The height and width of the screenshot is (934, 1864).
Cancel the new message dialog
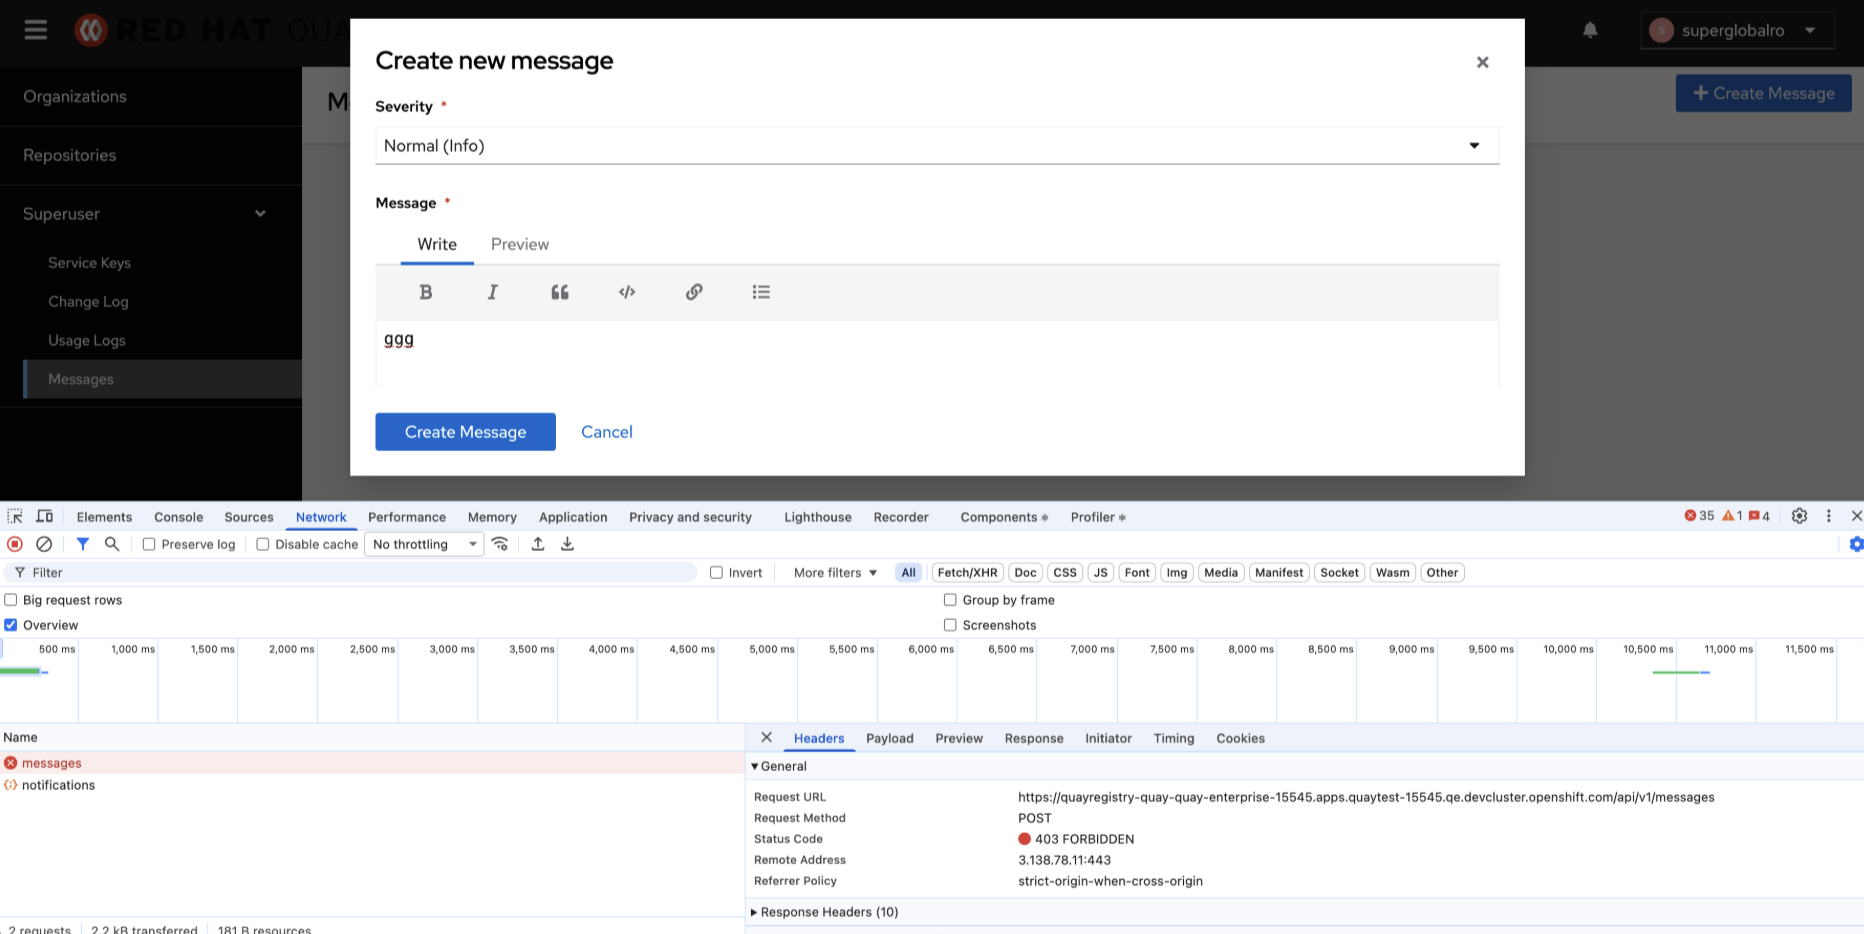[x=607, y=432]
